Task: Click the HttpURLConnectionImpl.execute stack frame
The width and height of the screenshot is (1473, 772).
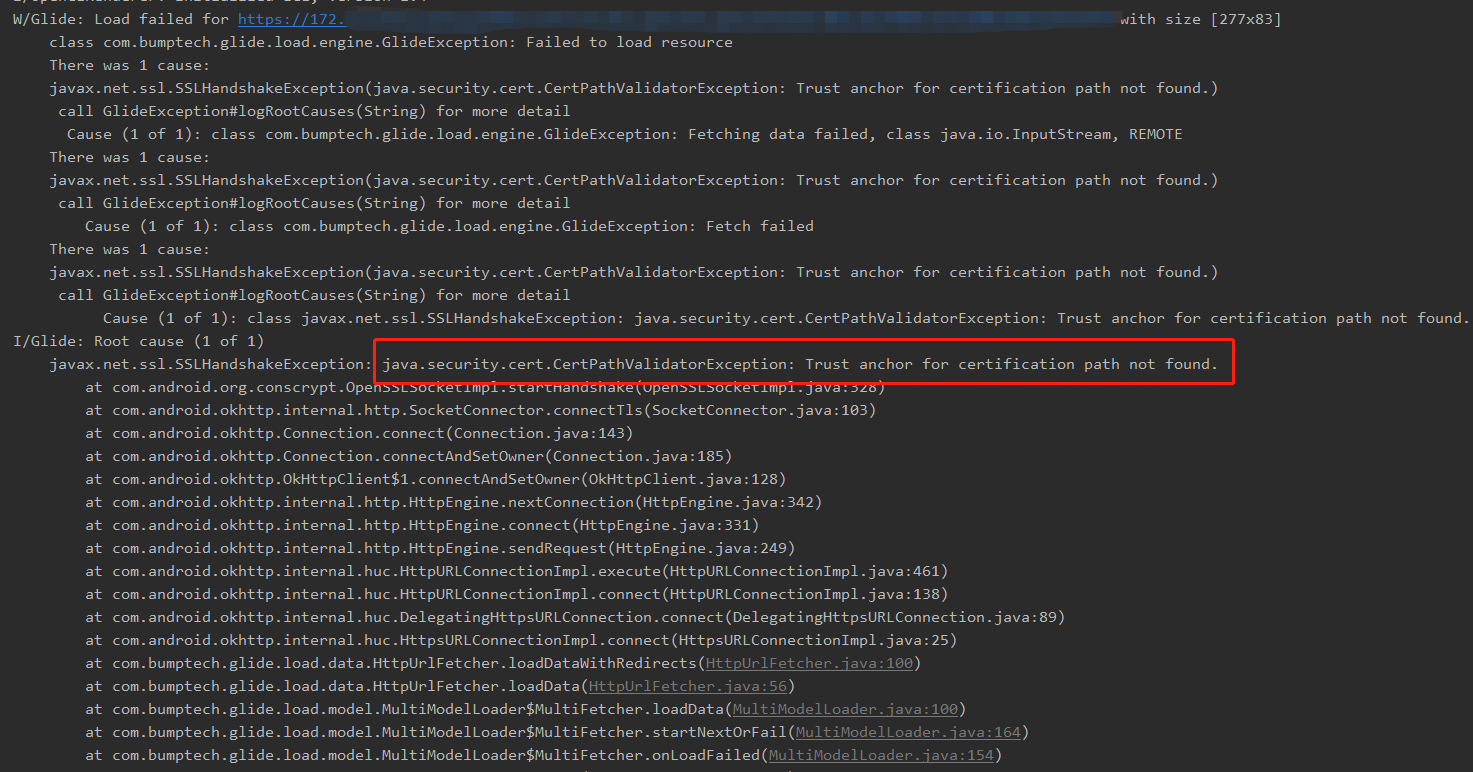Action: coord(516,571)
